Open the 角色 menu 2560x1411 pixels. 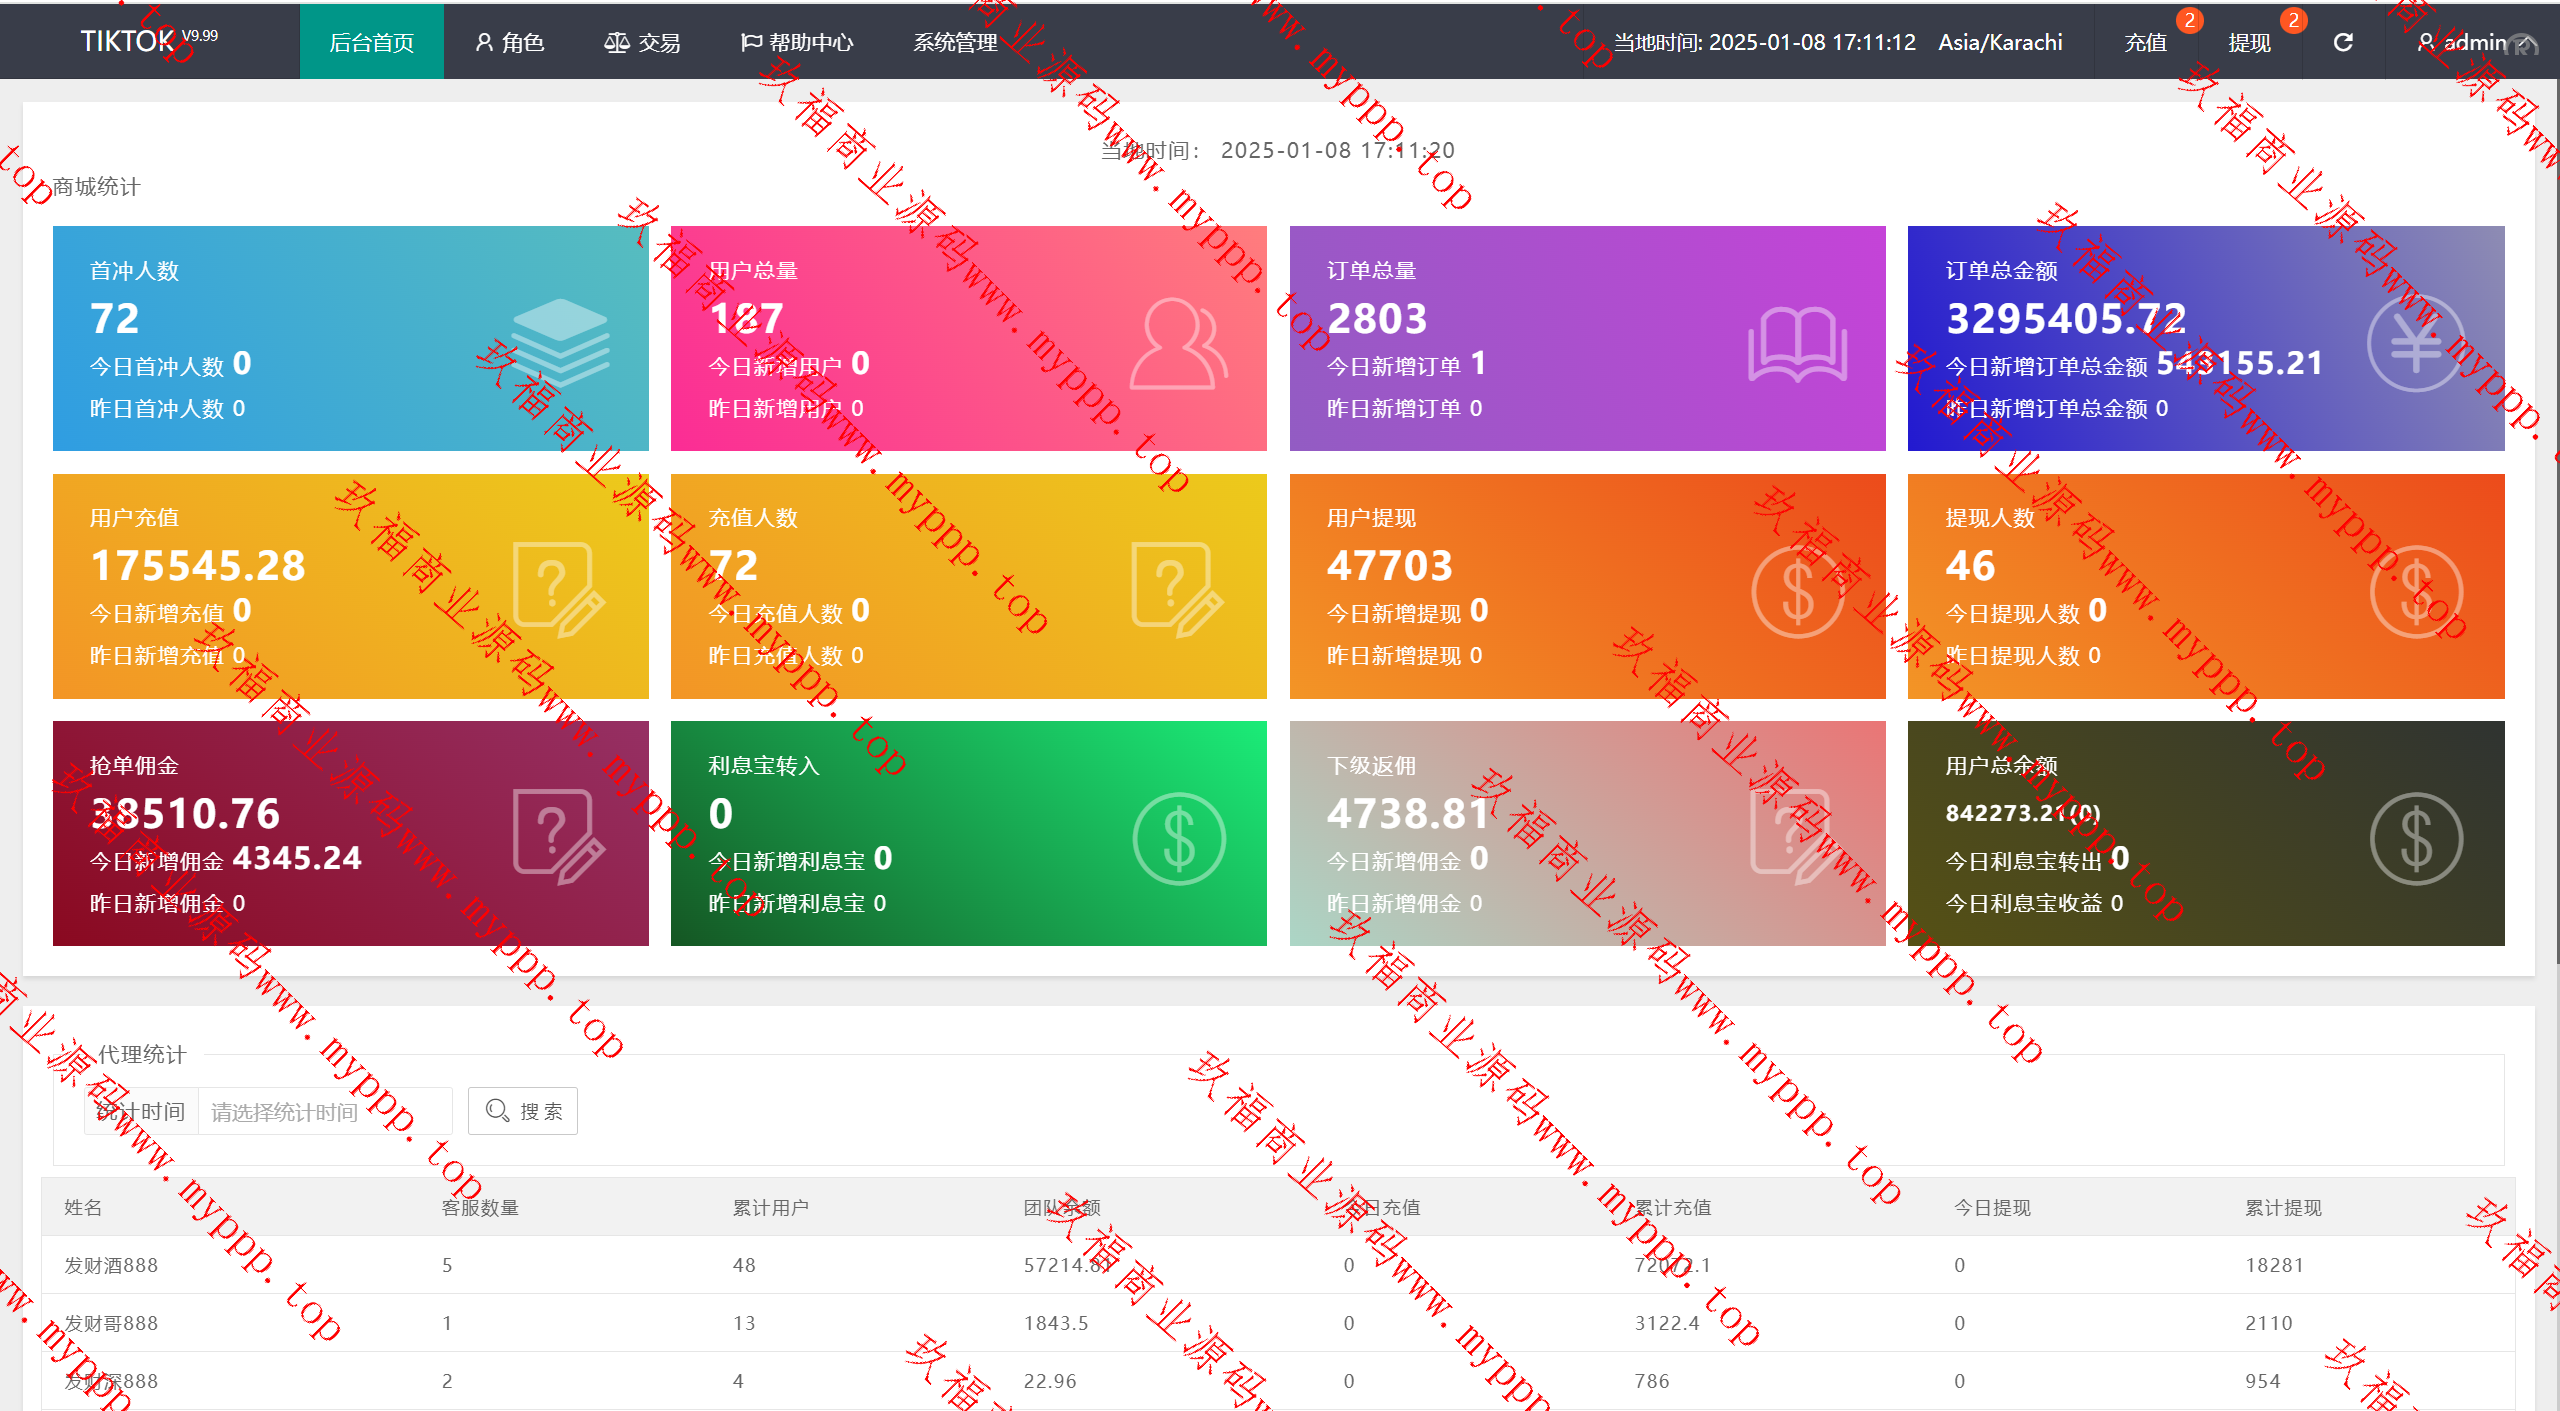point(510,42)
